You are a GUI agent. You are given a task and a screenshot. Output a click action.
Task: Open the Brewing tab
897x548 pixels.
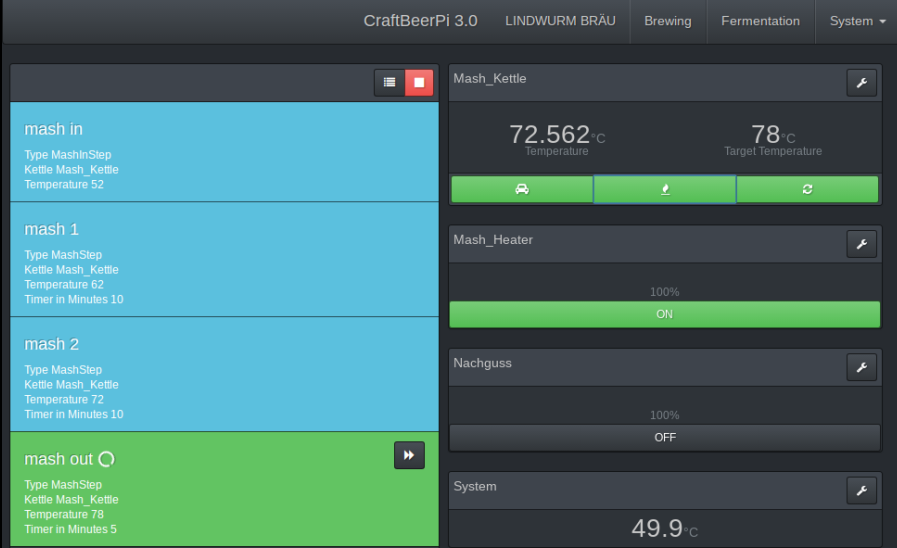click(667, 21)
